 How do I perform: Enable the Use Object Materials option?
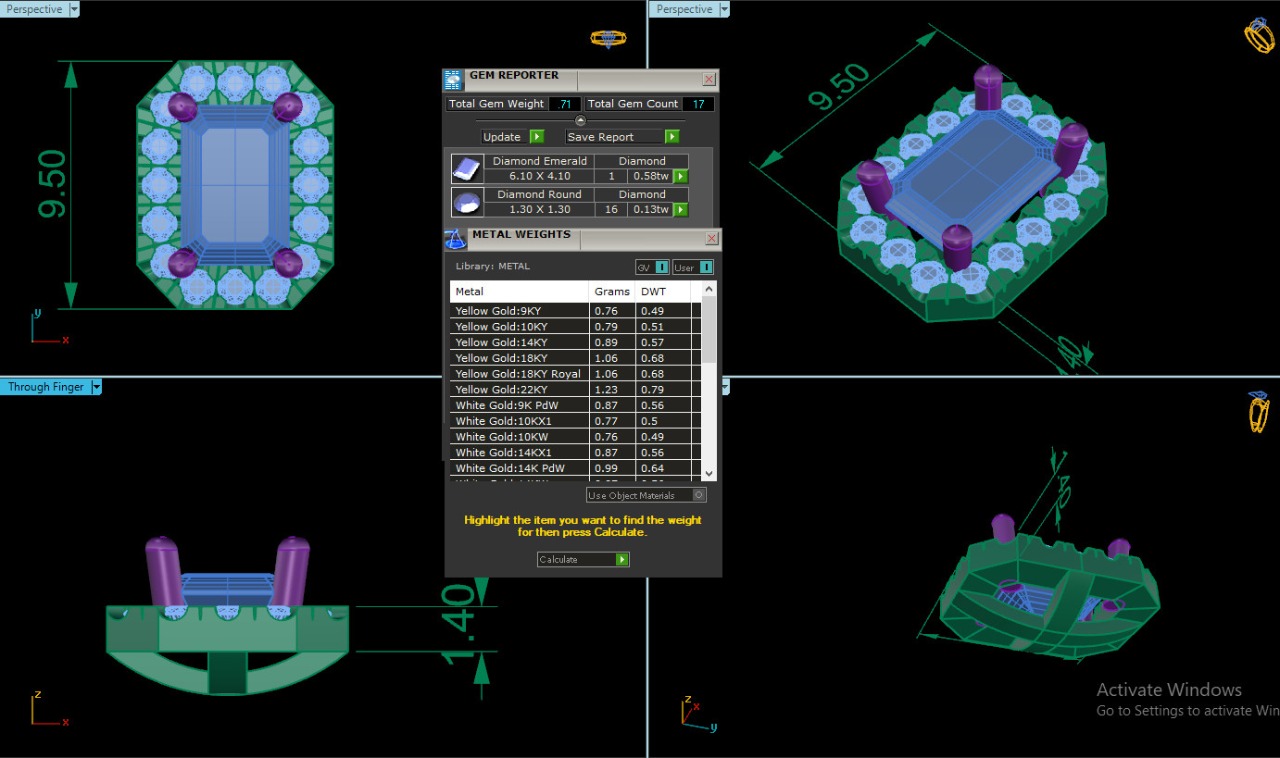pos(699,495)
